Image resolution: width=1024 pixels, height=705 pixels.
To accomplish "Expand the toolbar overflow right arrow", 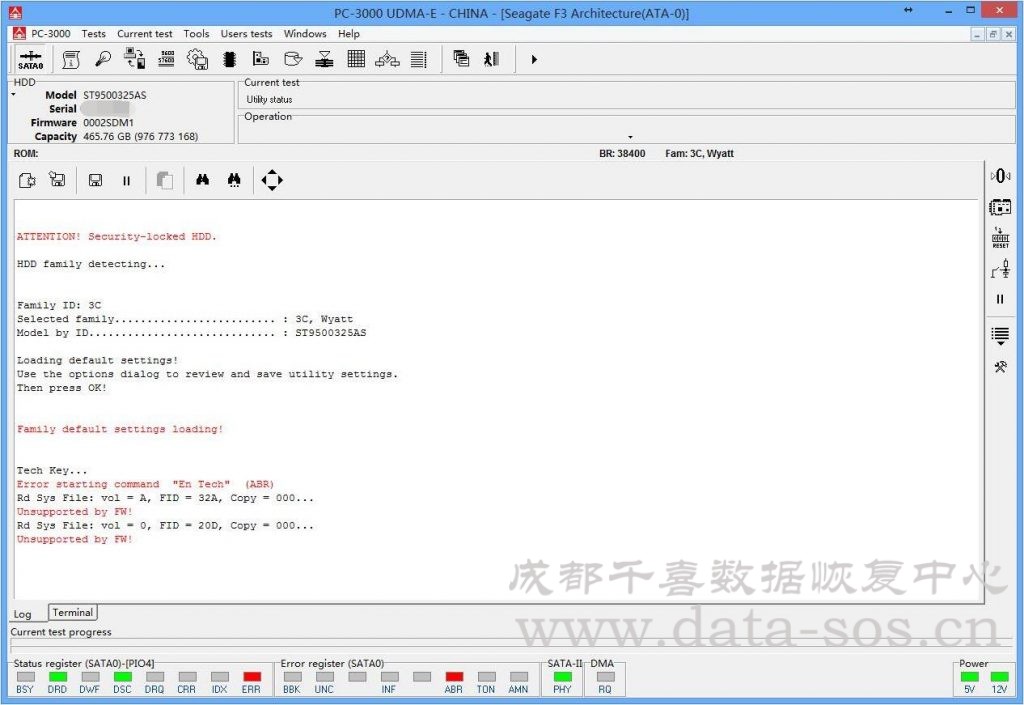I will 534,59.
